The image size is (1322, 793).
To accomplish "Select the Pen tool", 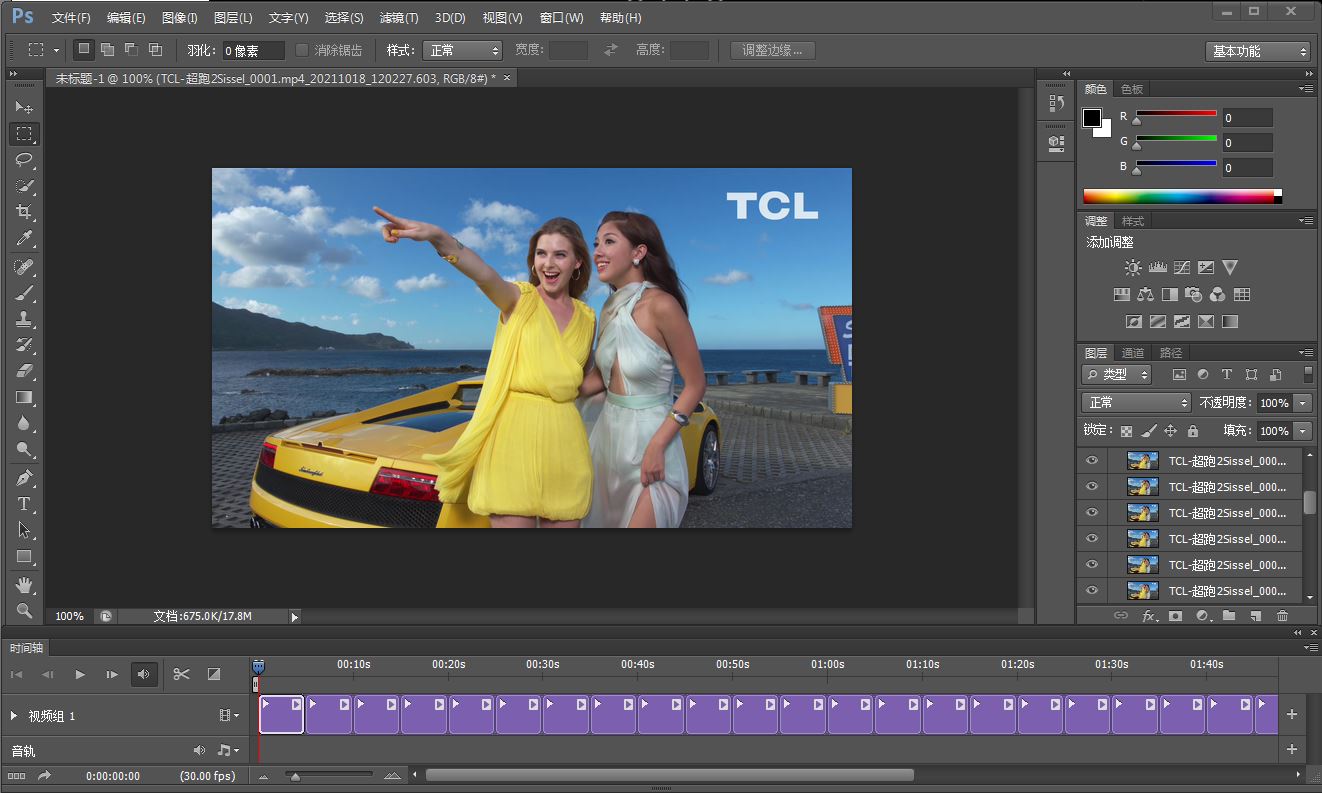I will [24, 477].
